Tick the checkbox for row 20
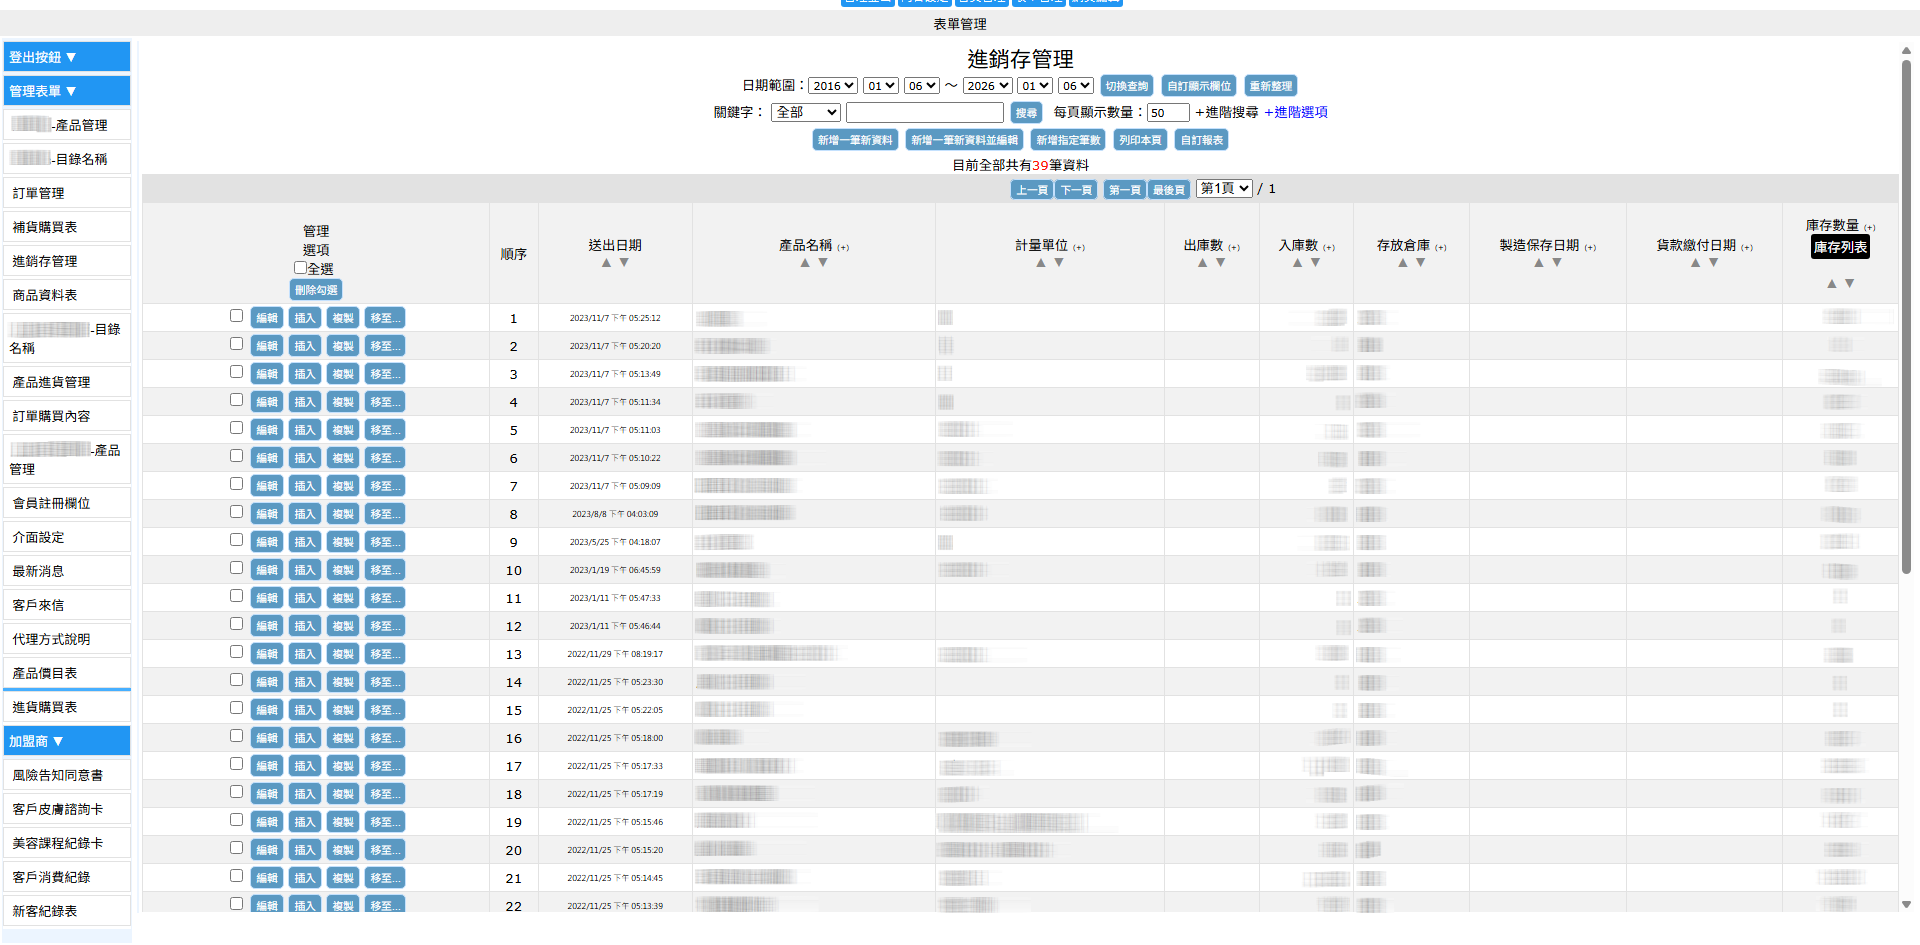 point(236,848)
